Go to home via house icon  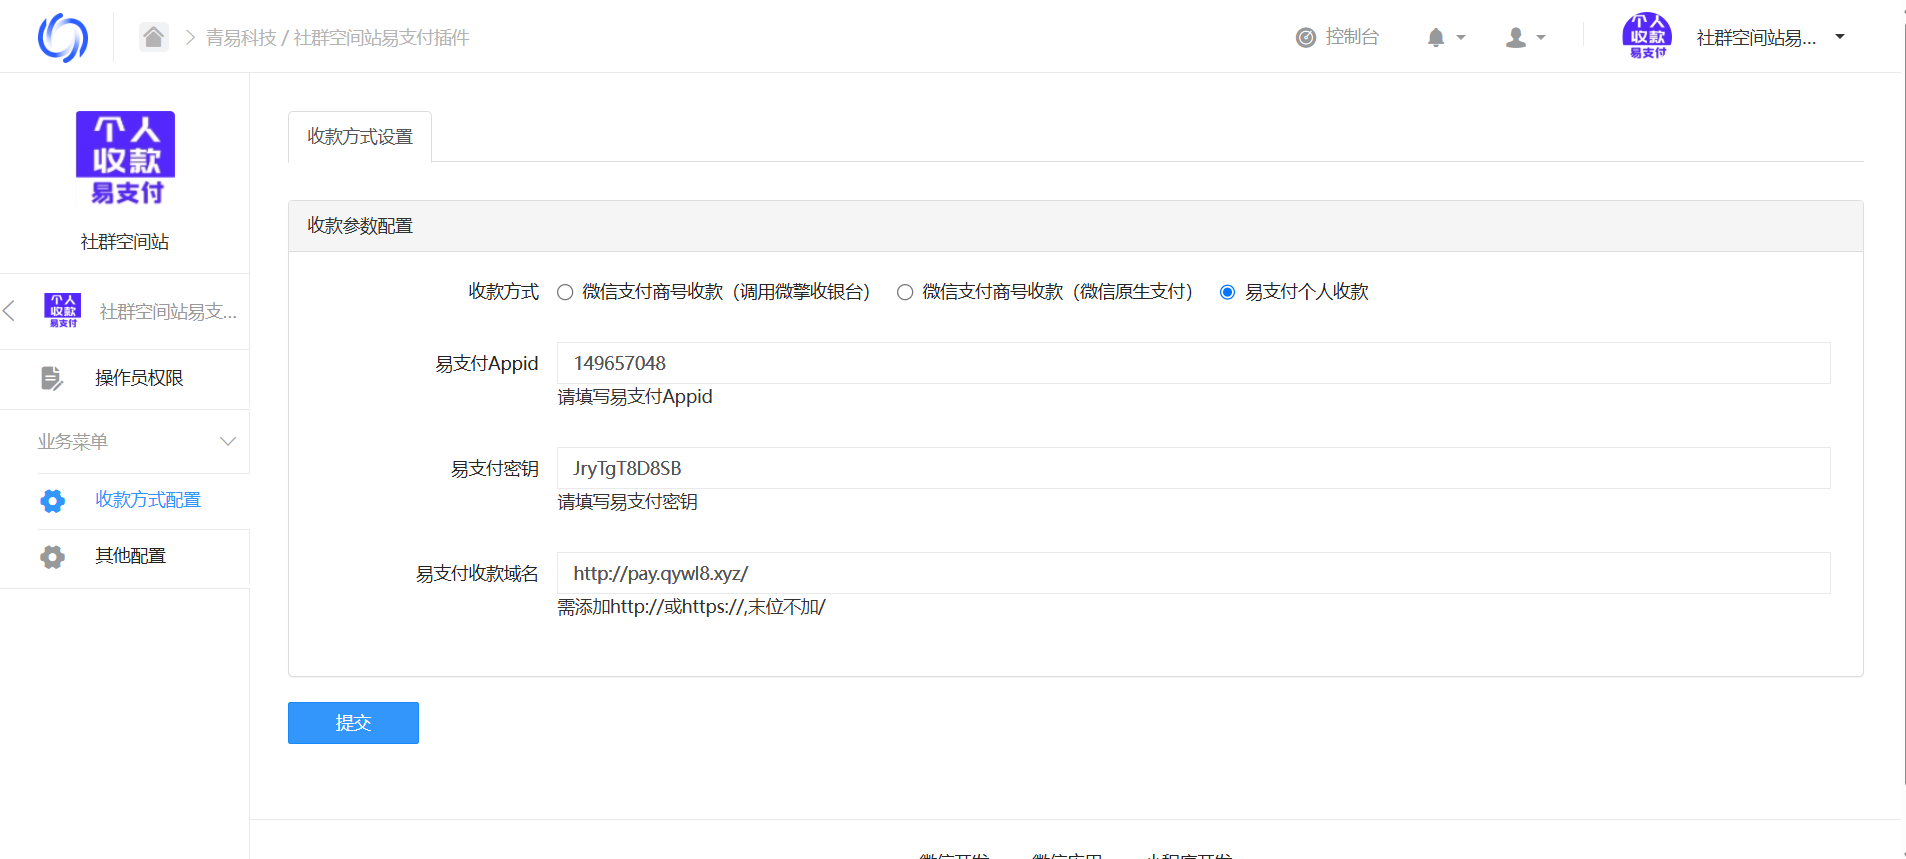click(x=153, y=37)
